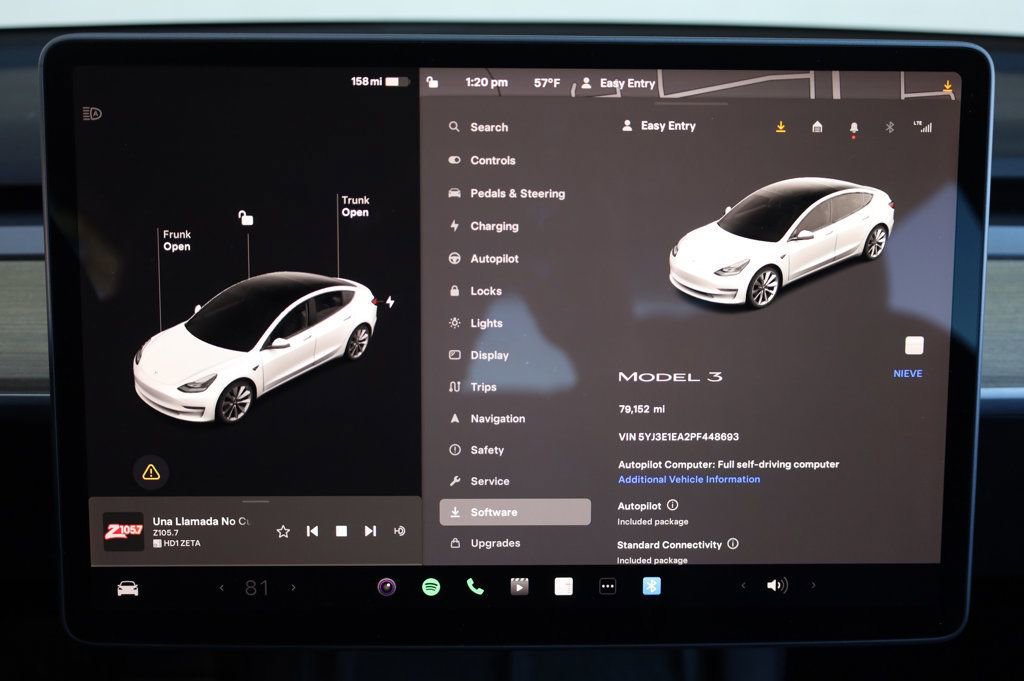Open the Locks menu

pos(475,291)
